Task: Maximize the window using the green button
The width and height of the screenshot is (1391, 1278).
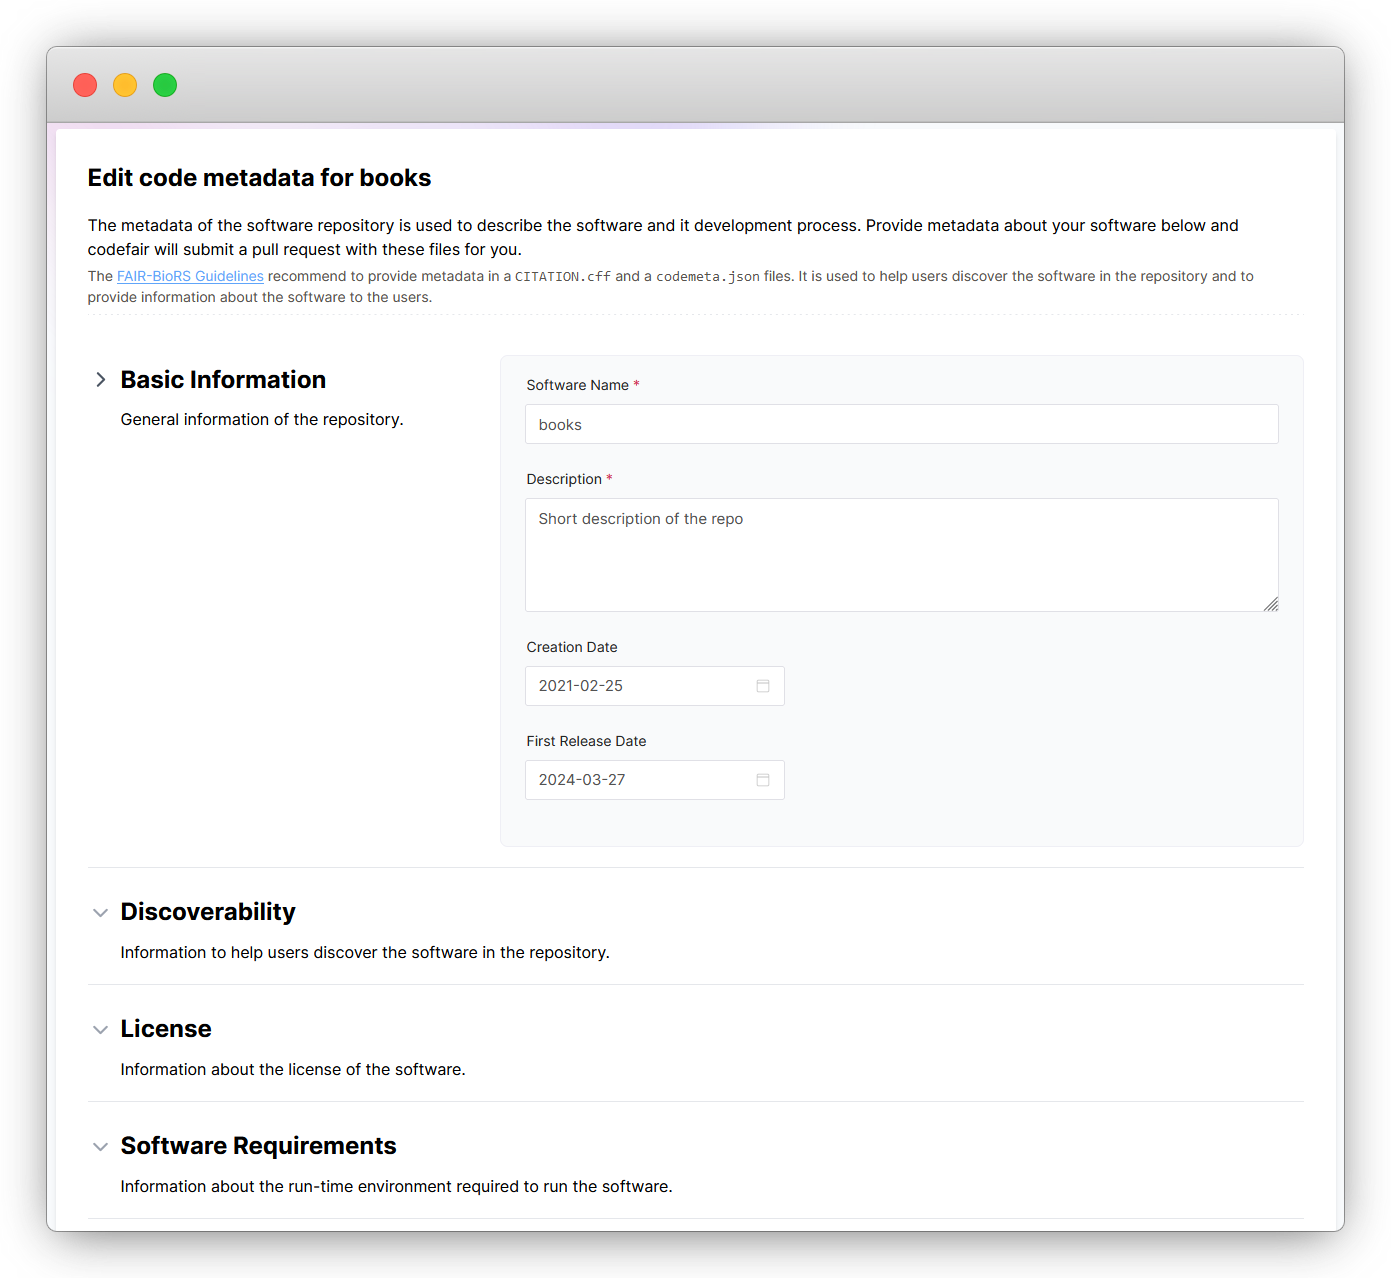Action: coord(165,85)
